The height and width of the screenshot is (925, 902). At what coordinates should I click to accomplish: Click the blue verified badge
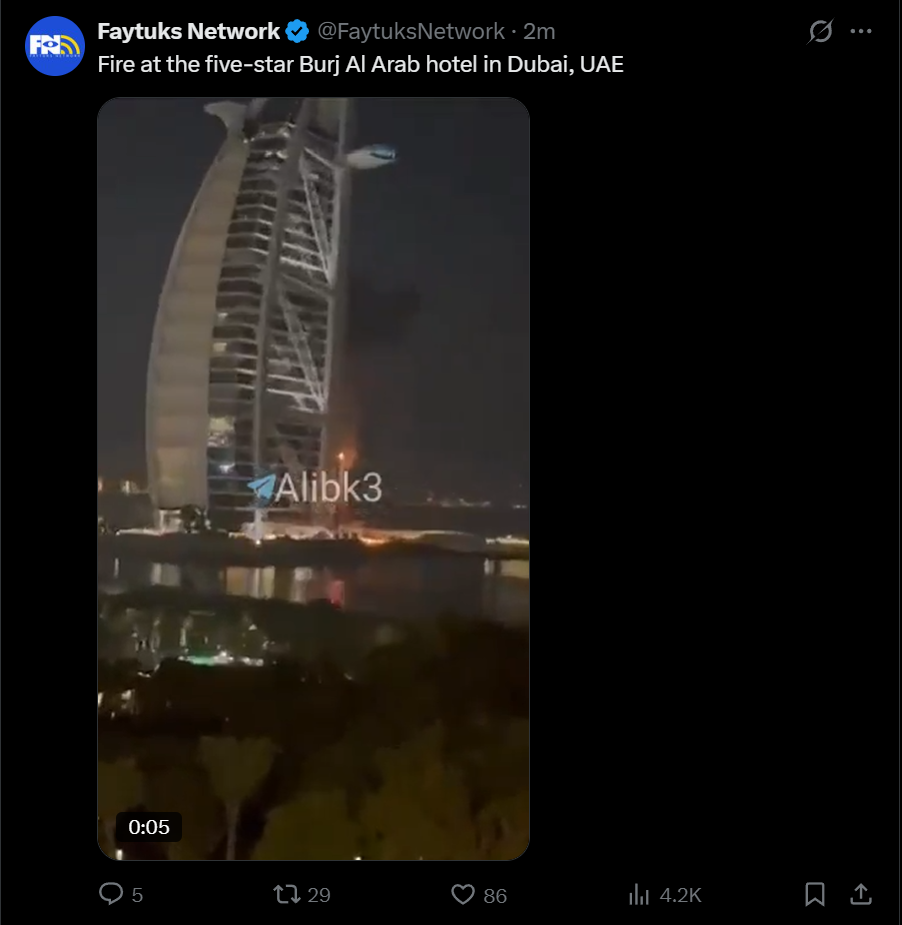(297, 31)
